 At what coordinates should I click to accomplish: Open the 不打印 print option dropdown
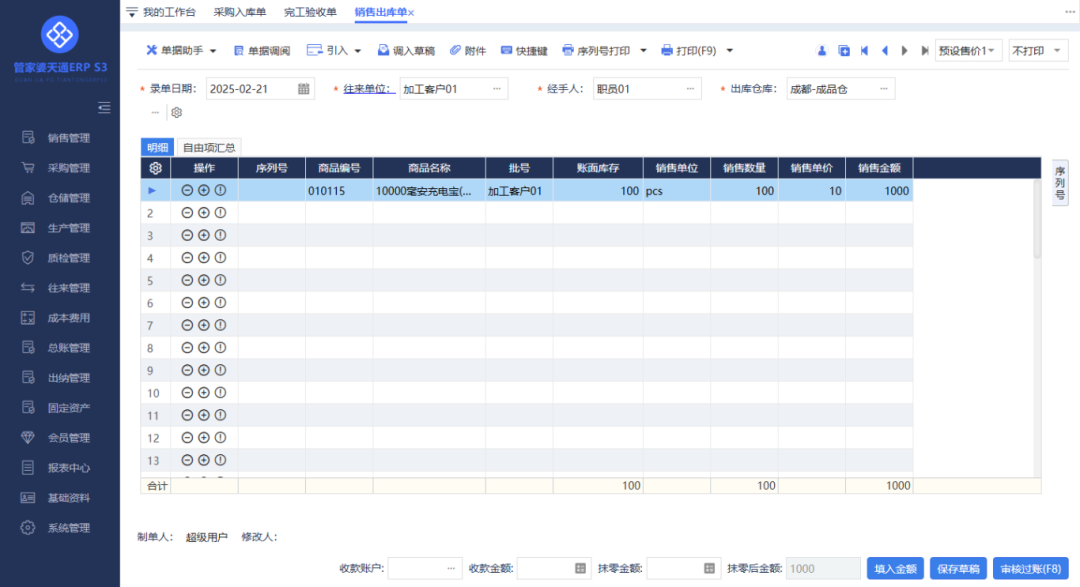[x=1038, y=50]
